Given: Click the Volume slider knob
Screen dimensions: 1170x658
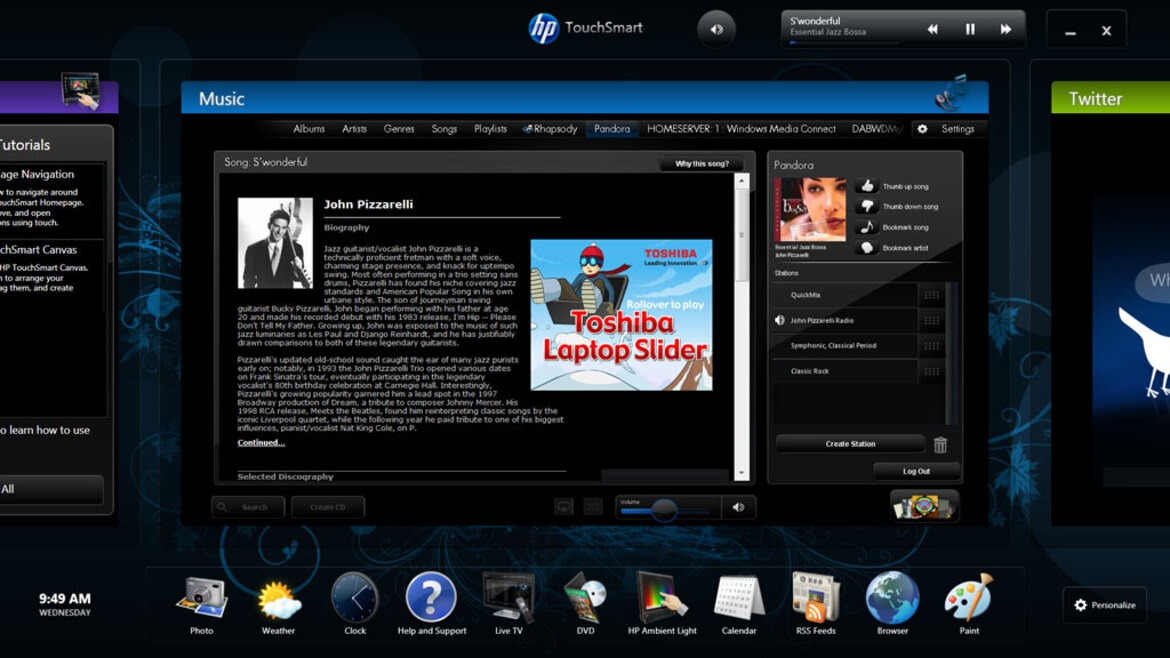Looking at the screenshot, I should coord(664,510).
